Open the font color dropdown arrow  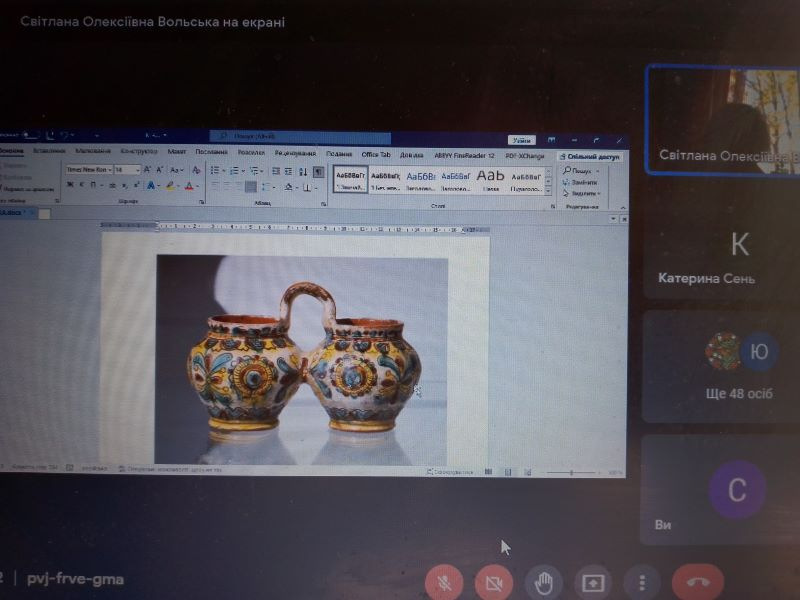tap(197, 187)
